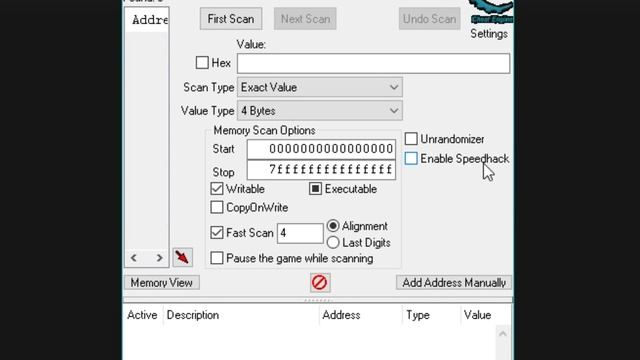Open the Value Type dropdown
Viewport: 640px width, 360px height.
(x=320, y=111)
